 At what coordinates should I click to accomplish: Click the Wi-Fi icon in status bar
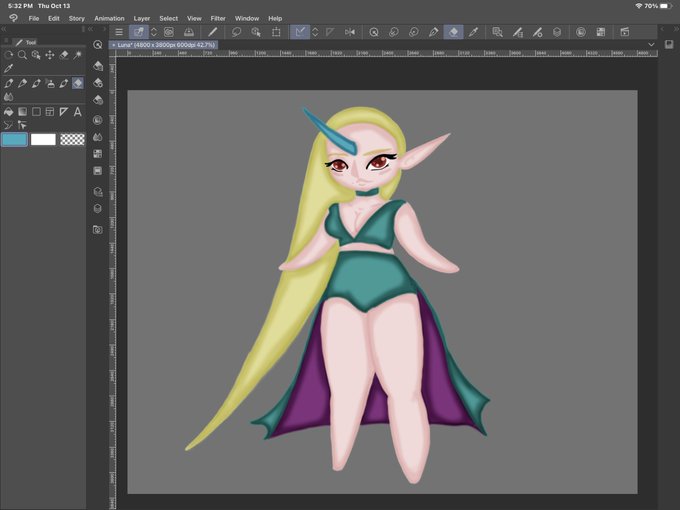[x=639, y=6]
